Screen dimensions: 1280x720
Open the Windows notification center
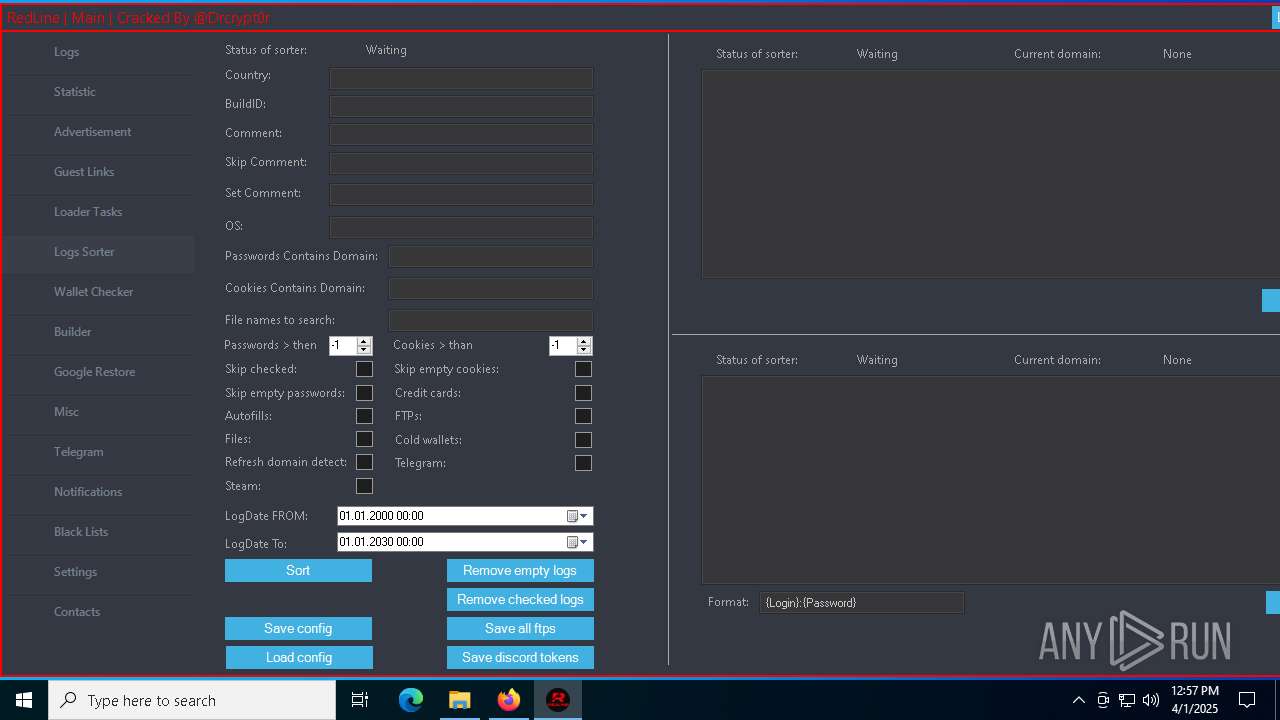[1247, 700]
